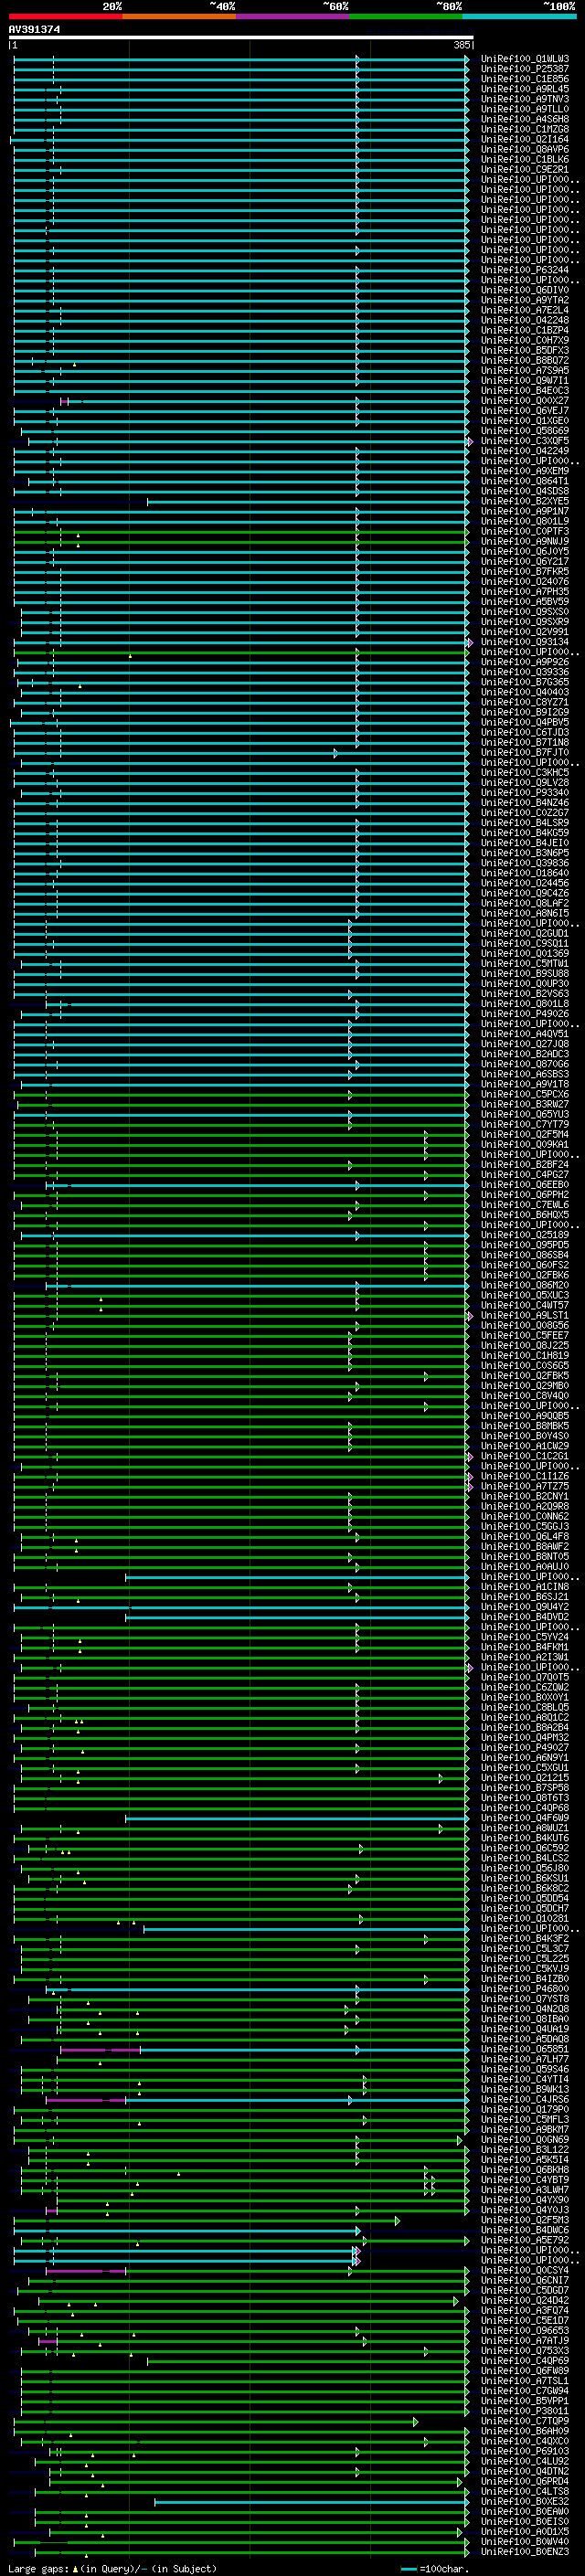This screenshot has width=585, height=2576.
Task: Open the UniRef100_P49027 entry
Action: click(525, 1748)
